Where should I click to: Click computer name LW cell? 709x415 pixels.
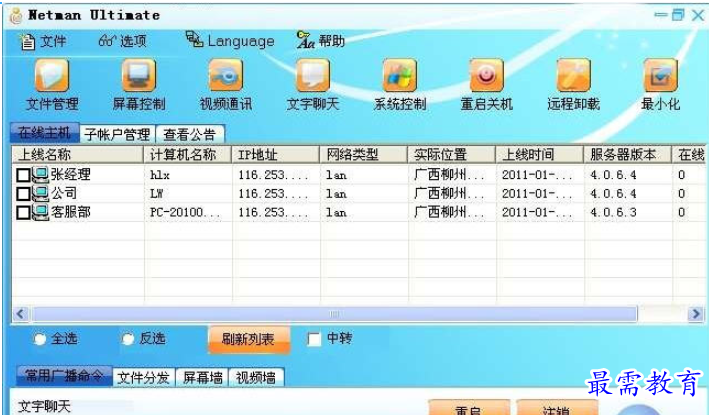click(156, 194)
